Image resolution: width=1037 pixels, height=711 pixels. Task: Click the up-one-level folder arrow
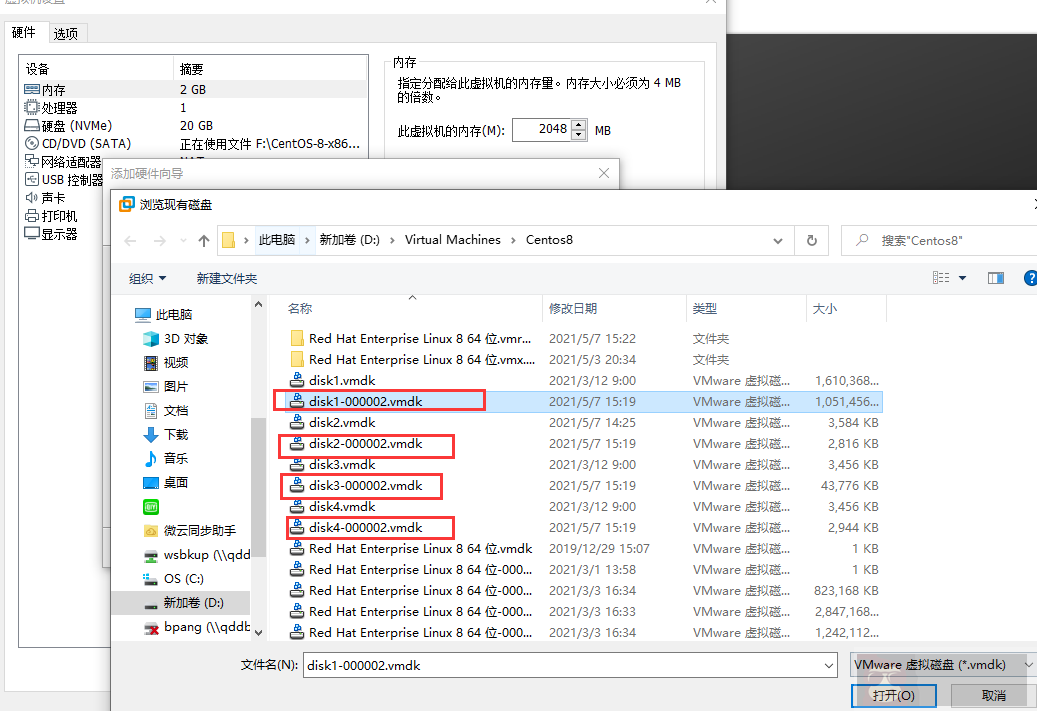click(204, 240)
